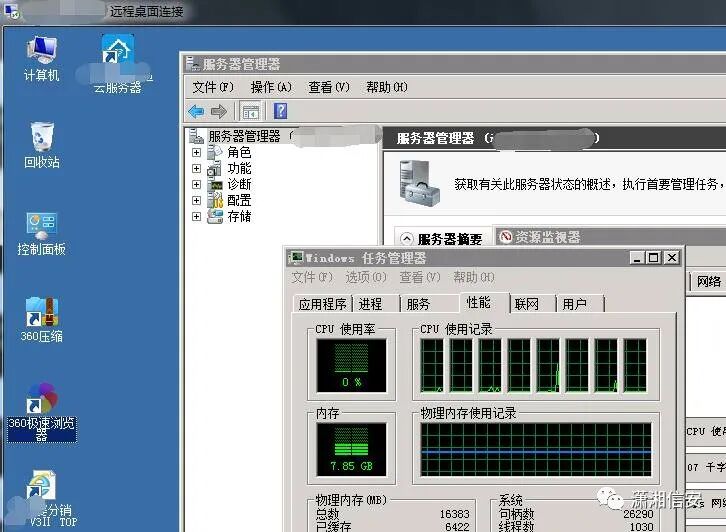The height and width of the screenshot is (532, 726).
Task: Expand the 配置 tree node
Action: [196, 200]
